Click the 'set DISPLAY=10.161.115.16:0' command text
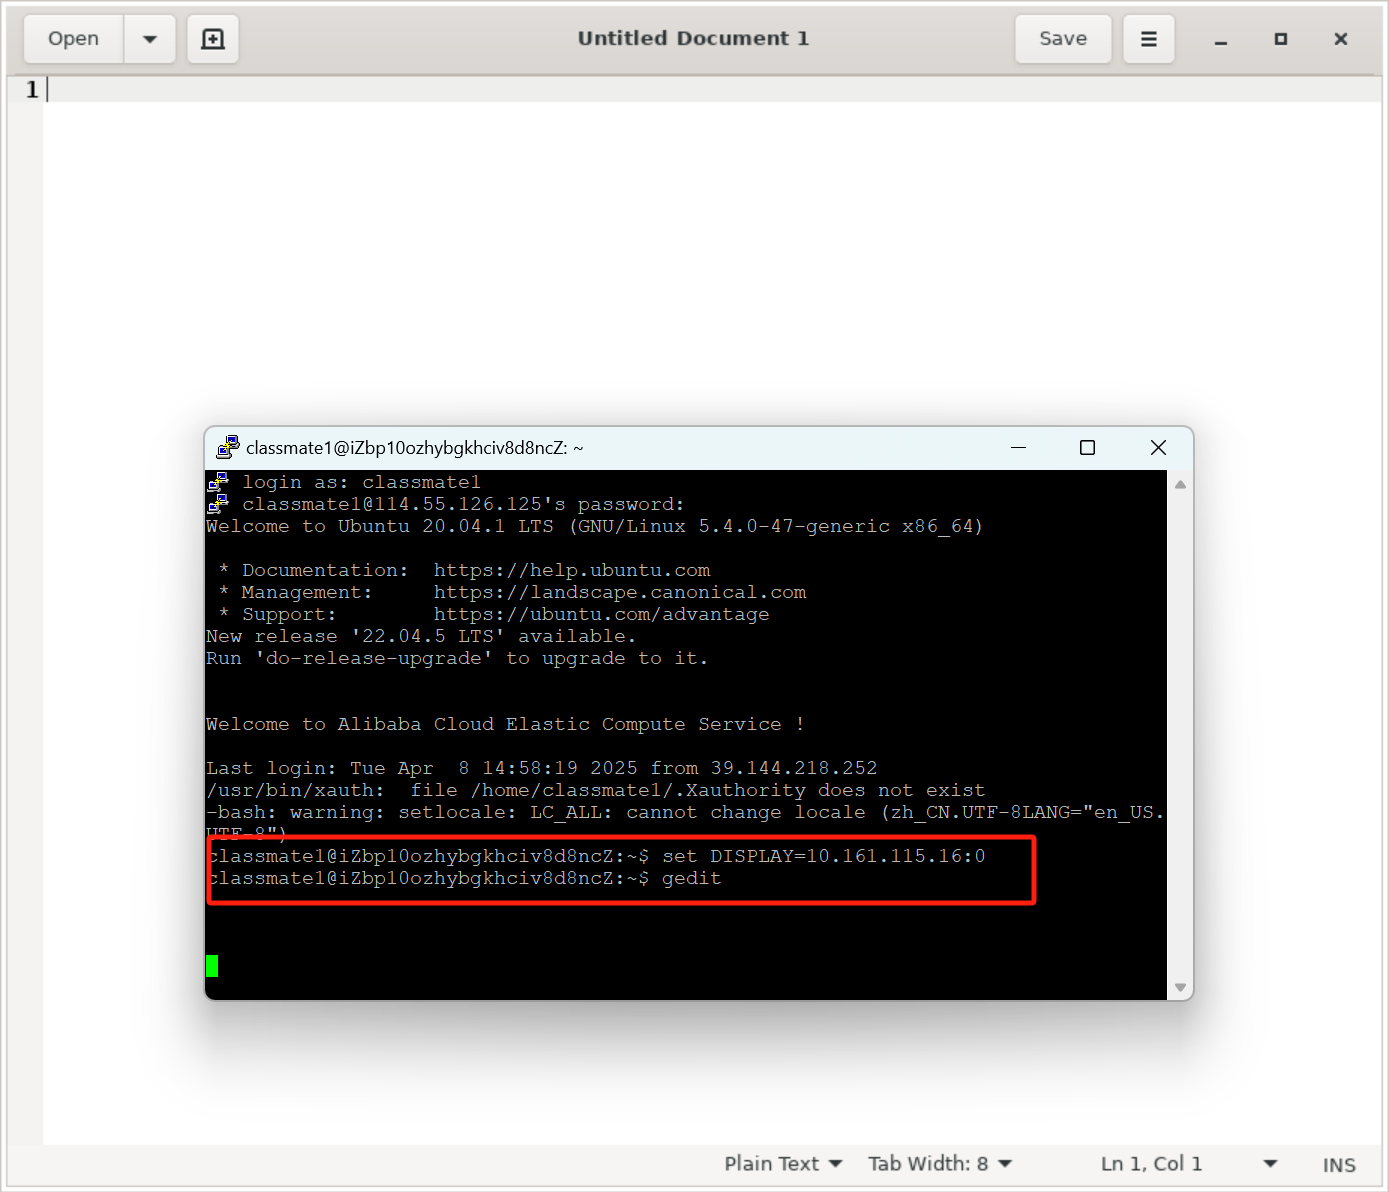The width and height of the screenshot is (1389, 1192). (x=824, y=856)
